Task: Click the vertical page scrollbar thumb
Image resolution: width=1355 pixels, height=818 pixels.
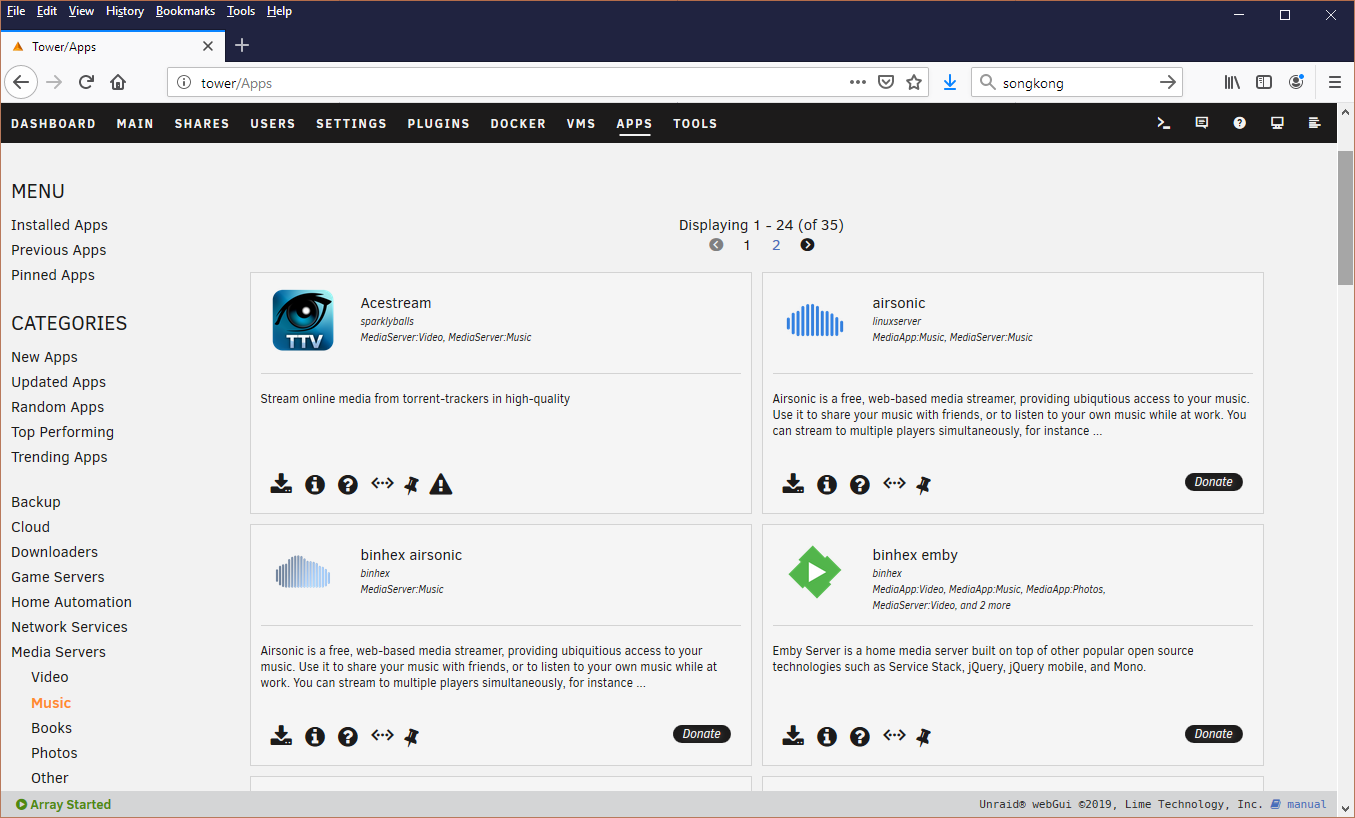Action: pyautogui.click(x=1346, y=217)
